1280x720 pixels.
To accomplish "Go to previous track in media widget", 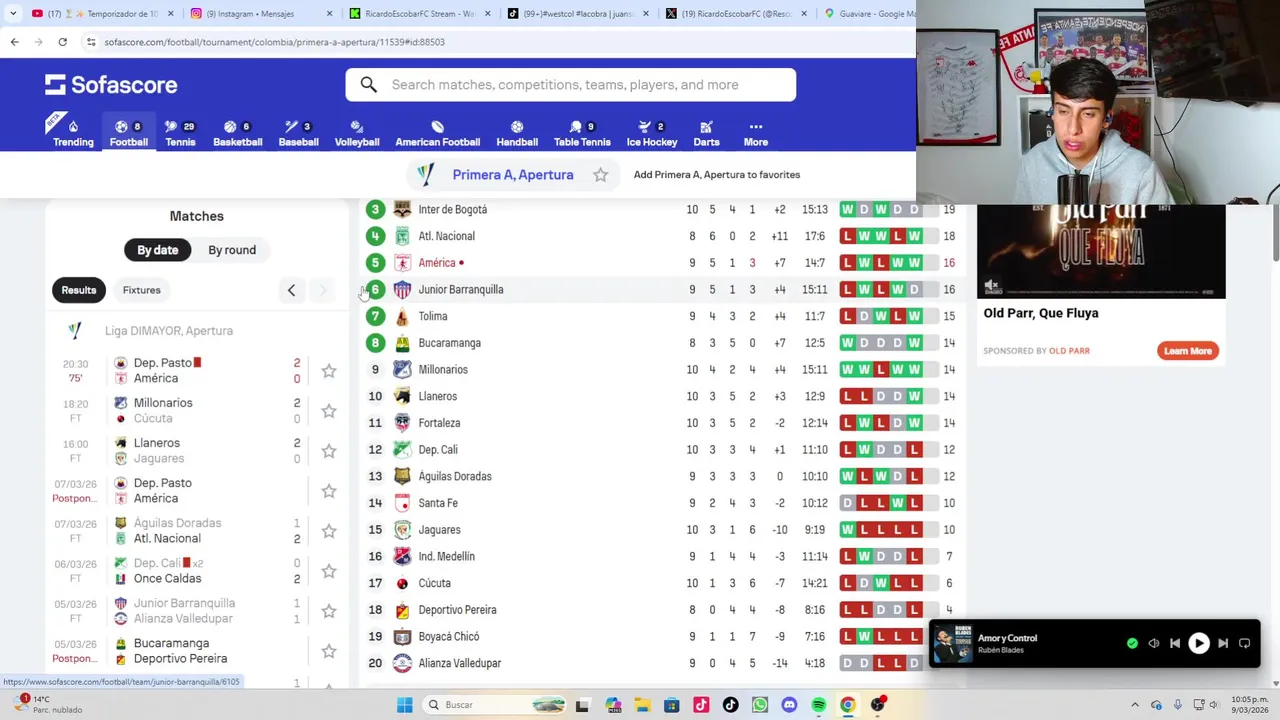I will [1175, 644].
